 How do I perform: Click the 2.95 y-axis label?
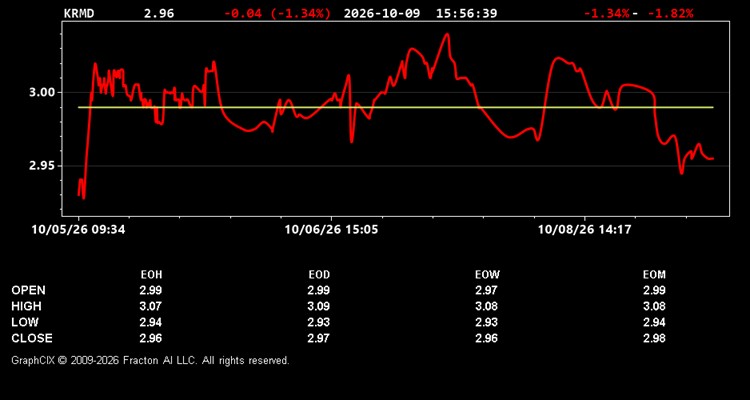42,166
